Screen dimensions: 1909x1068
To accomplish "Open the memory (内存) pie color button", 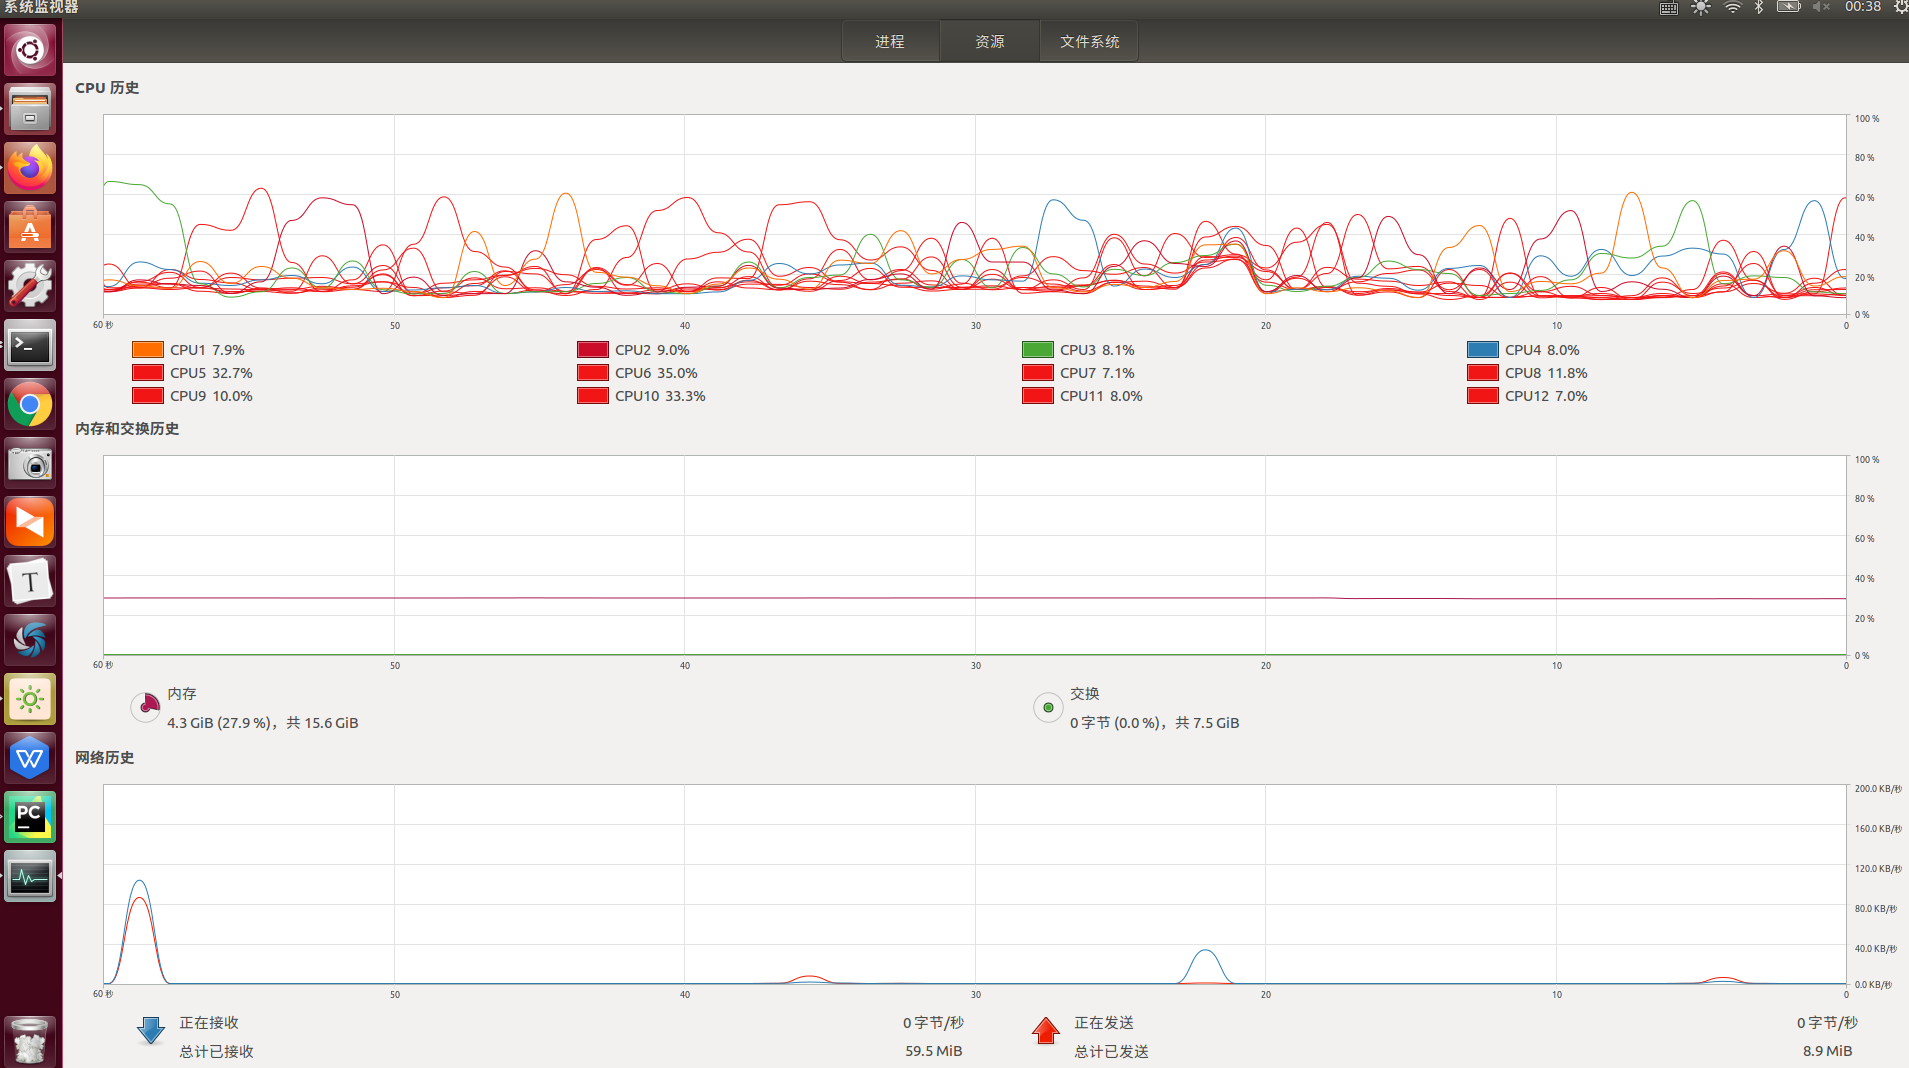I will [146, 707].
